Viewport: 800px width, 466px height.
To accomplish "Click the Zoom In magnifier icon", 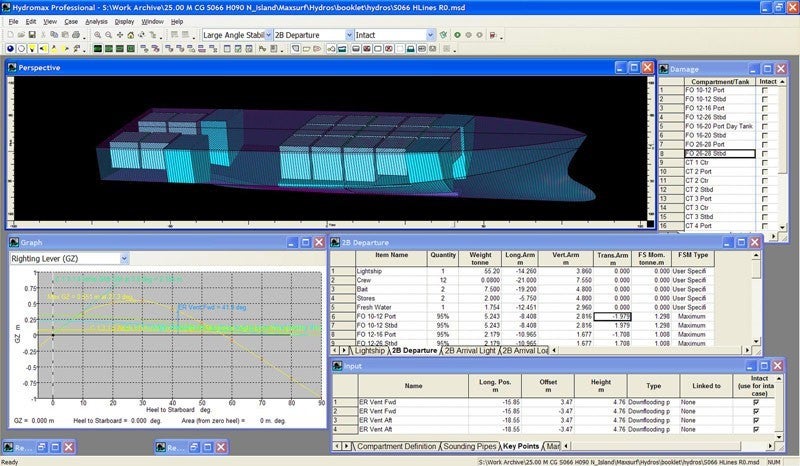I will pyautogui.click(x=97, y=35).
